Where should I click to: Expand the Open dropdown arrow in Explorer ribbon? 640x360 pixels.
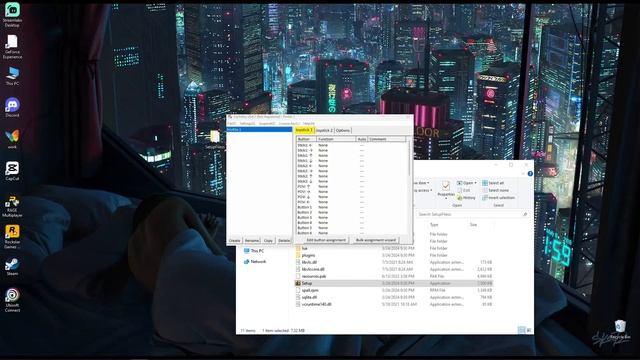[x=476, y=183]
